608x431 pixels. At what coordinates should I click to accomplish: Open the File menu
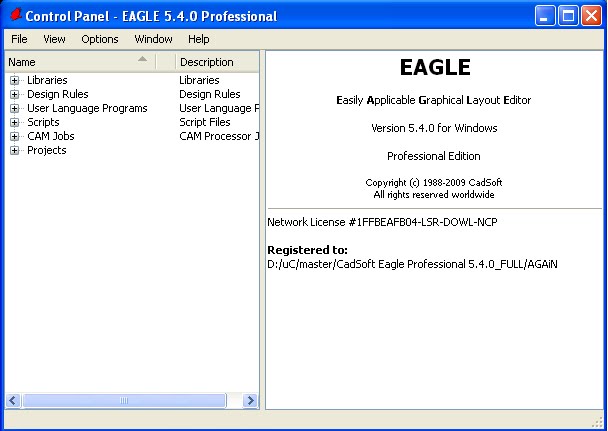19,39
